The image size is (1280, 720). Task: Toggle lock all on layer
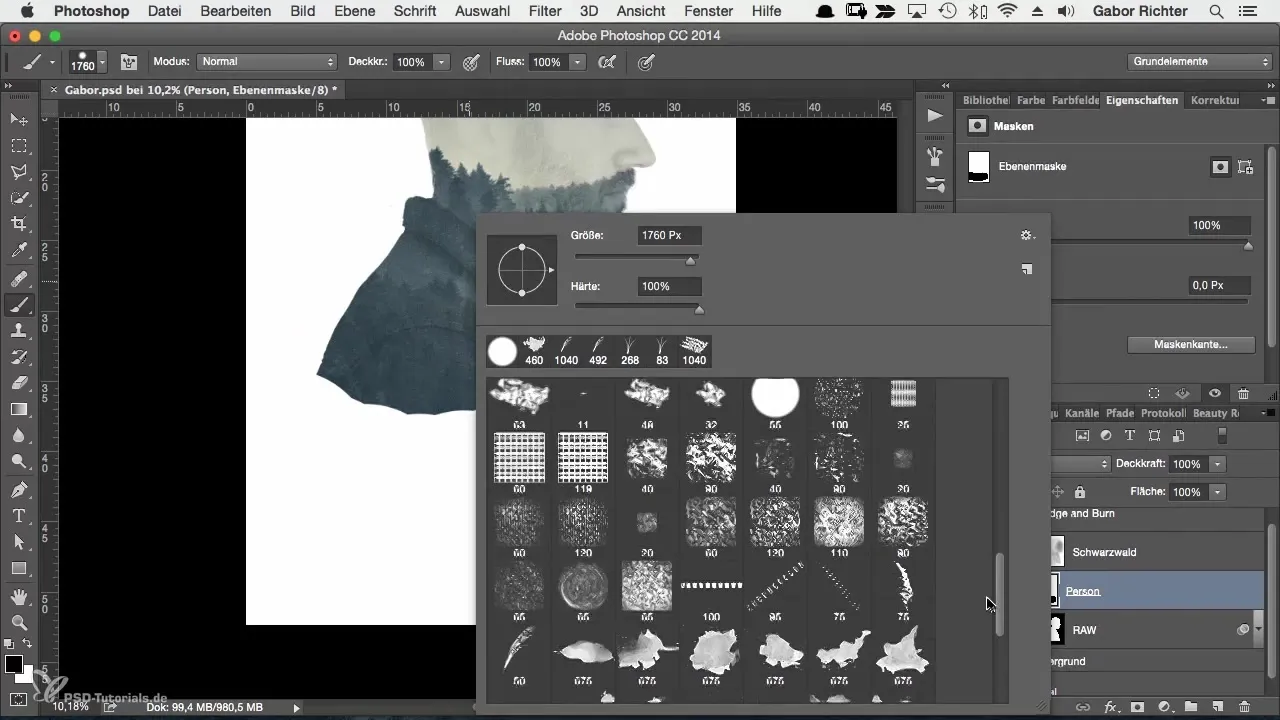click(1080, 492)
